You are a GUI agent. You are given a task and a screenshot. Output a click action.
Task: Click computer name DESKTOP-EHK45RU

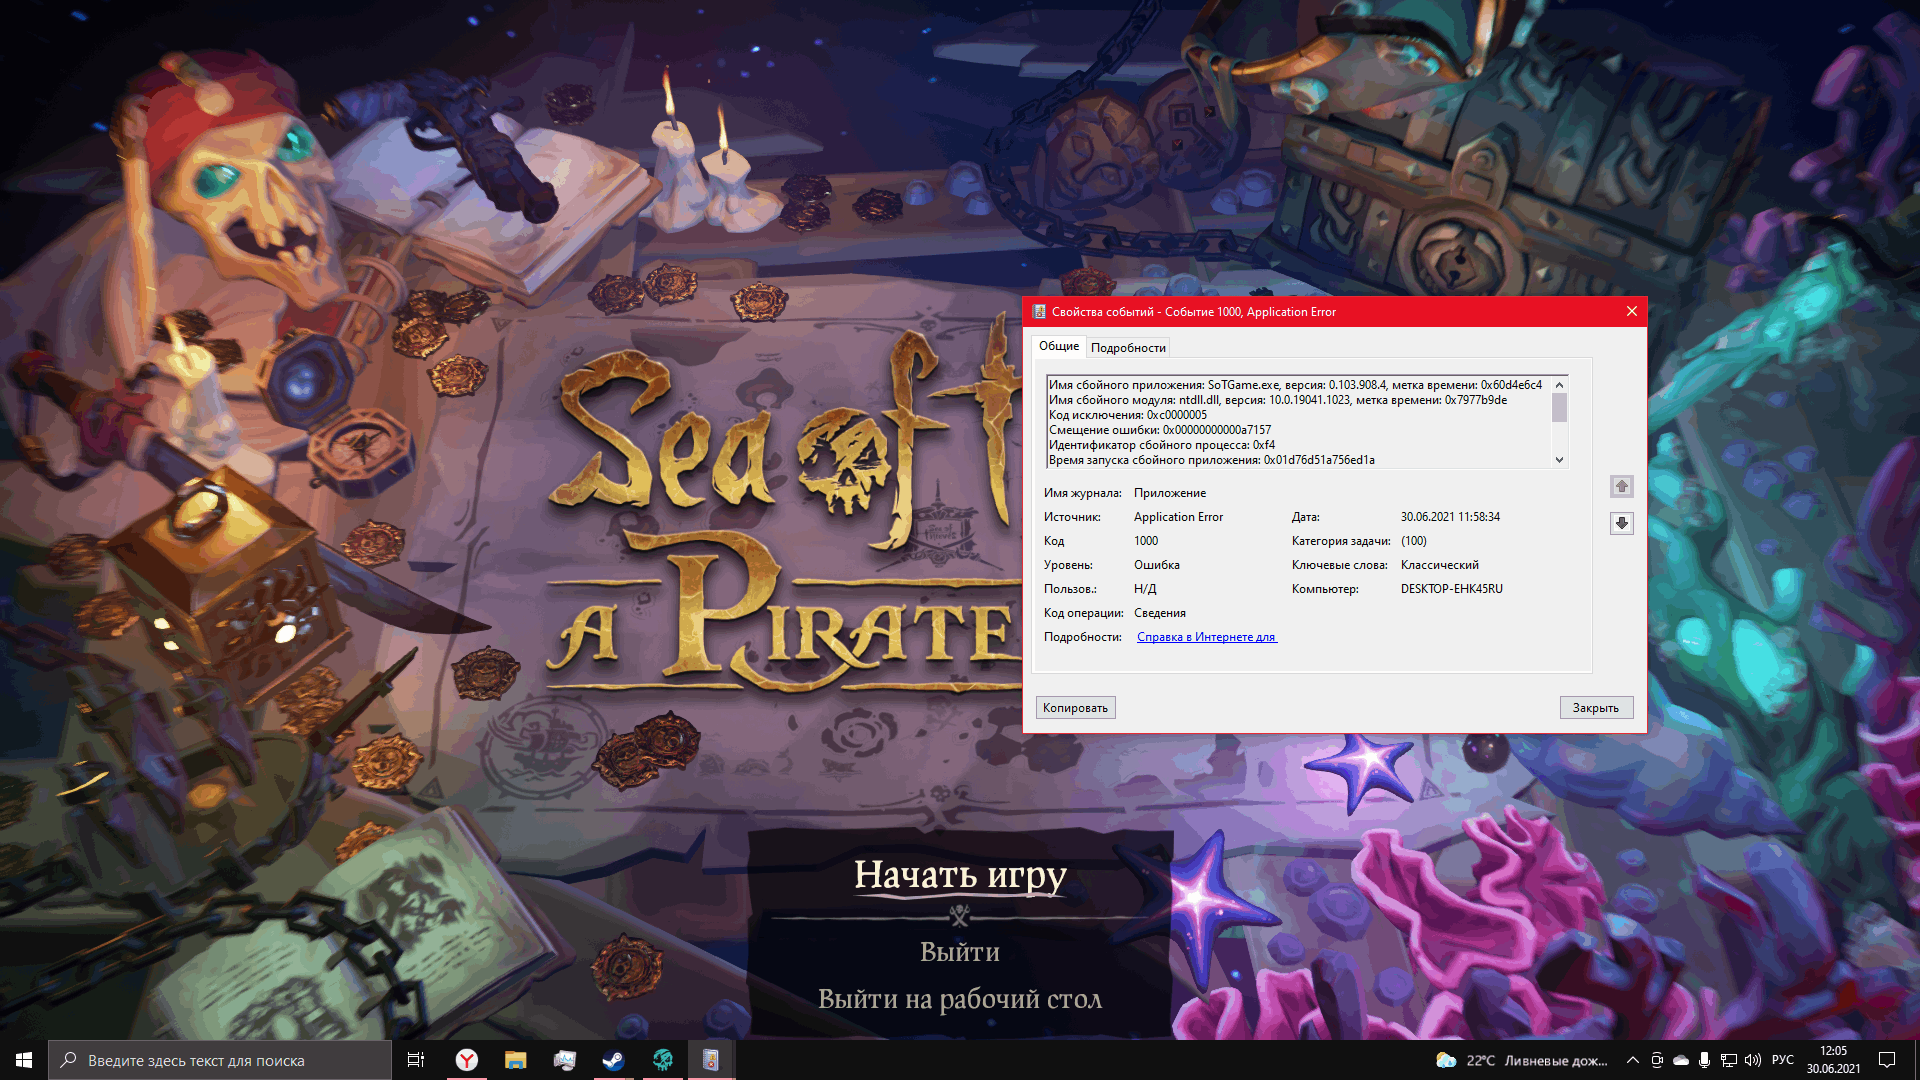(1452, 589)
